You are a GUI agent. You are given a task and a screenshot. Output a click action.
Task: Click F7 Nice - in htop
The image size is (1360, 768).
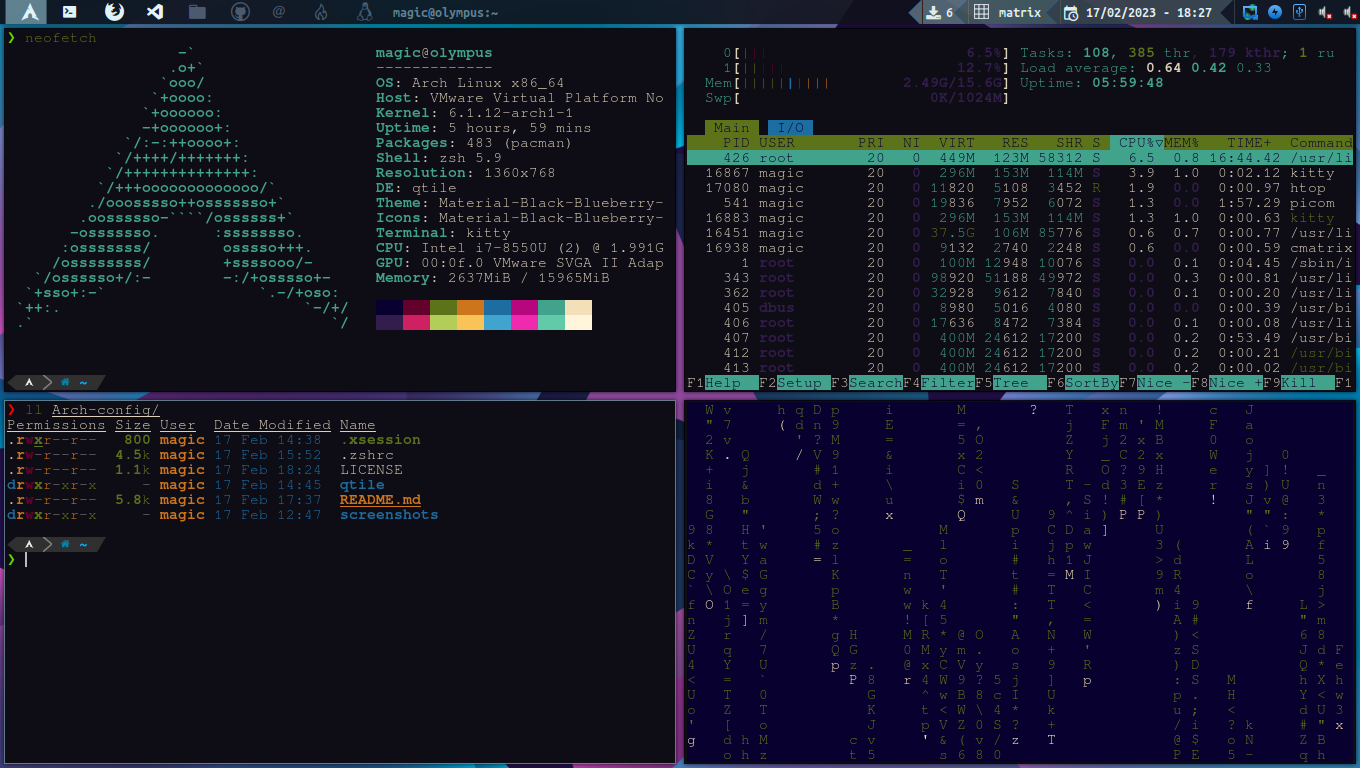point(1155,383)
